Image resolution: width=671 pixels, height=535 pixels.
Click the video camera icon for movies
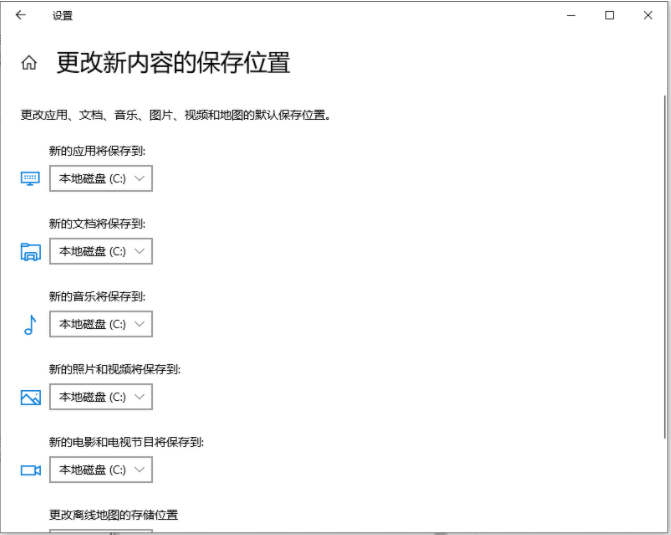pos(30,470)
